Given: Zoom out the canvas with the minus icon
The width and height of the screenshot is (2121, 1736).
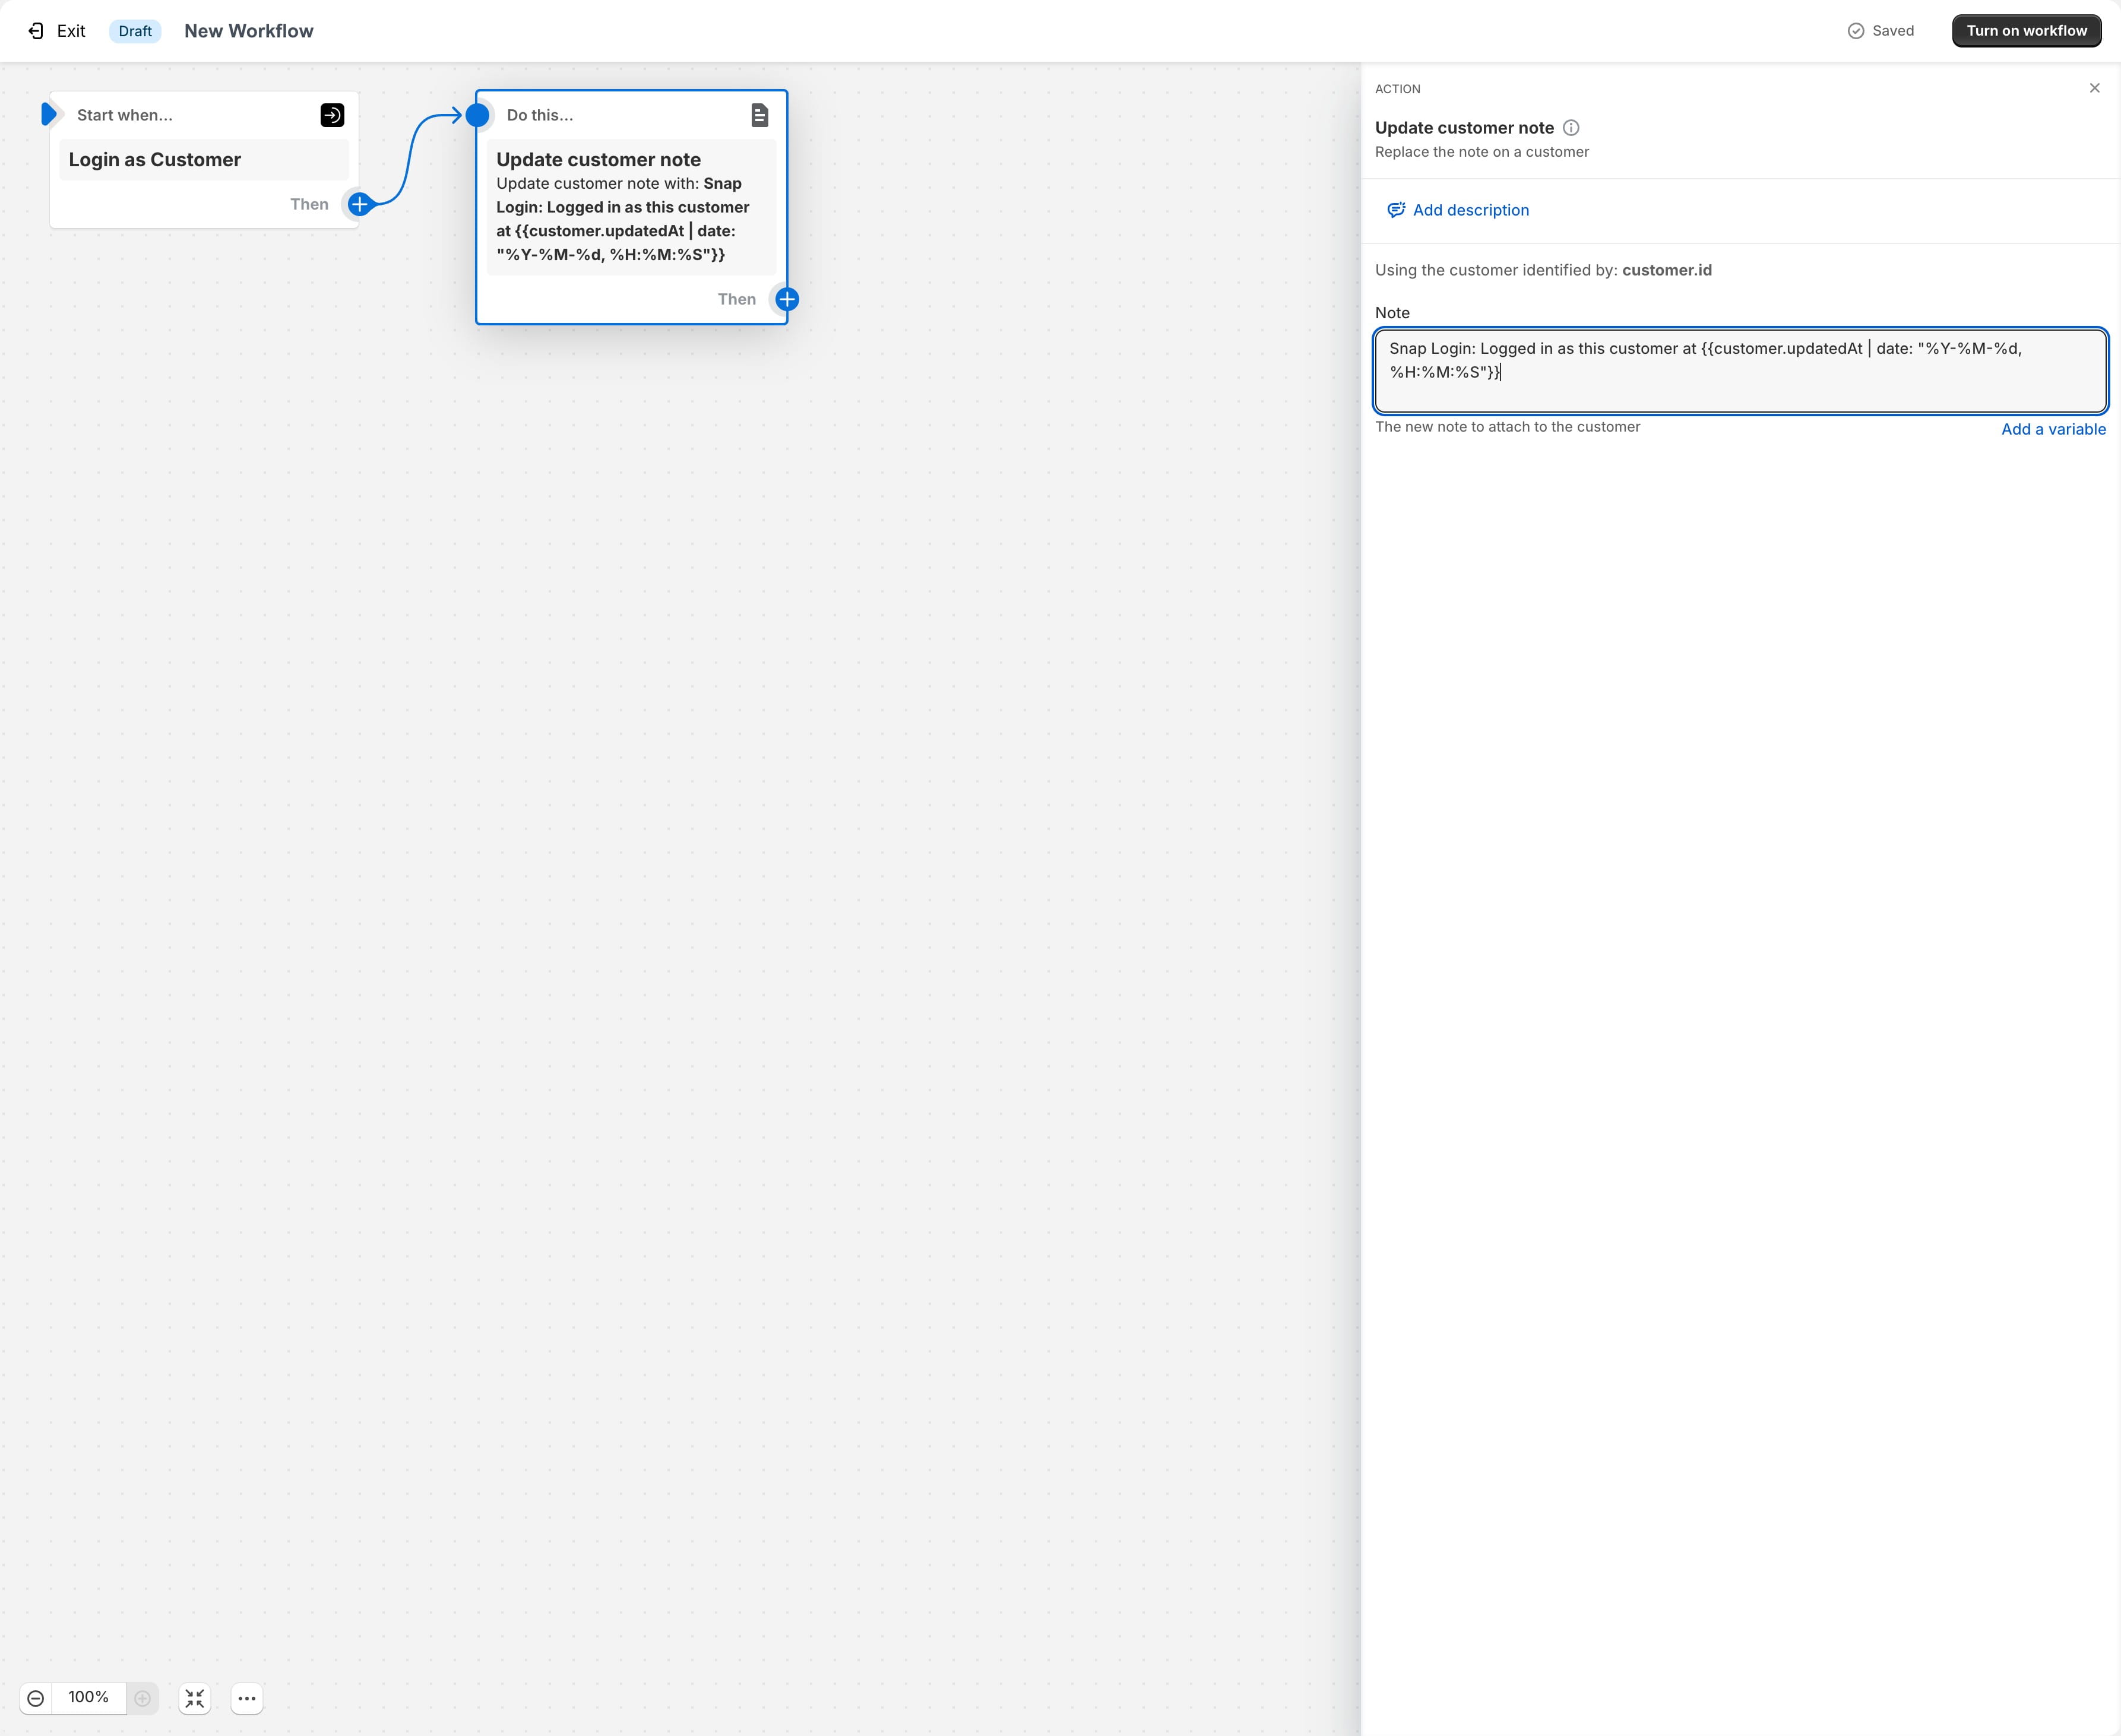Looking at the screenshot, I should (36, 1698).
